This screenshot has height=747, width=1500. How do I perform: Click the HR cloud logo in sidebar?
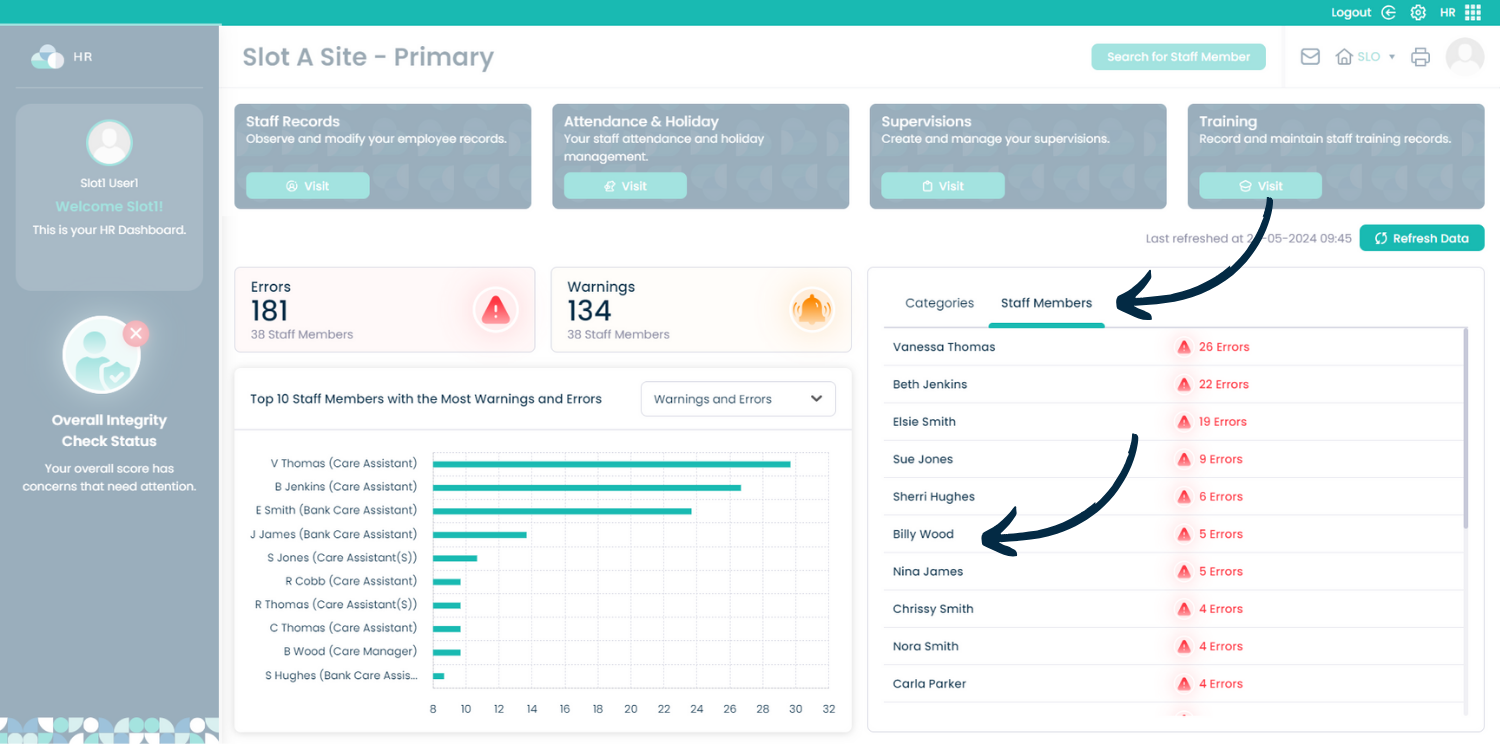(x=47, y=57)
